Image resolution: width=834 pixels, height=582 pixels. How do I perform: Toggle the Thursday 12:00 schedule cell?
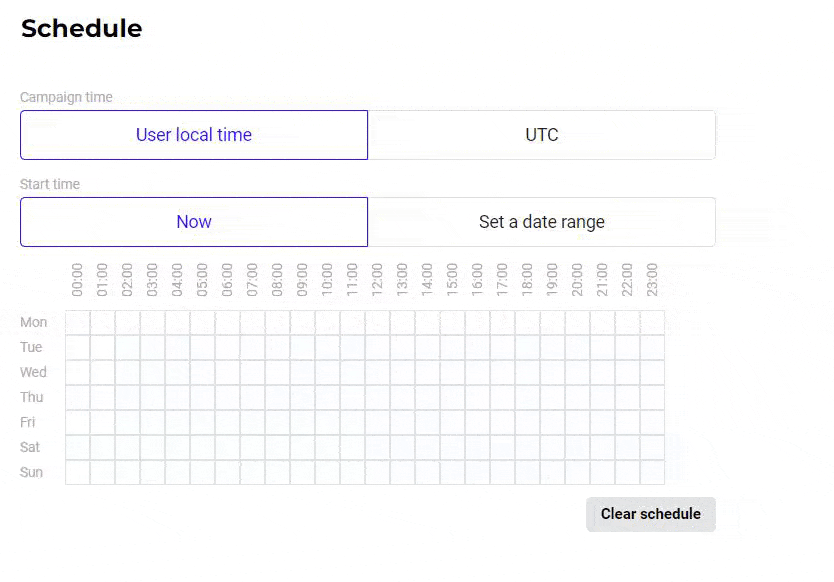[x=378, y=398]
